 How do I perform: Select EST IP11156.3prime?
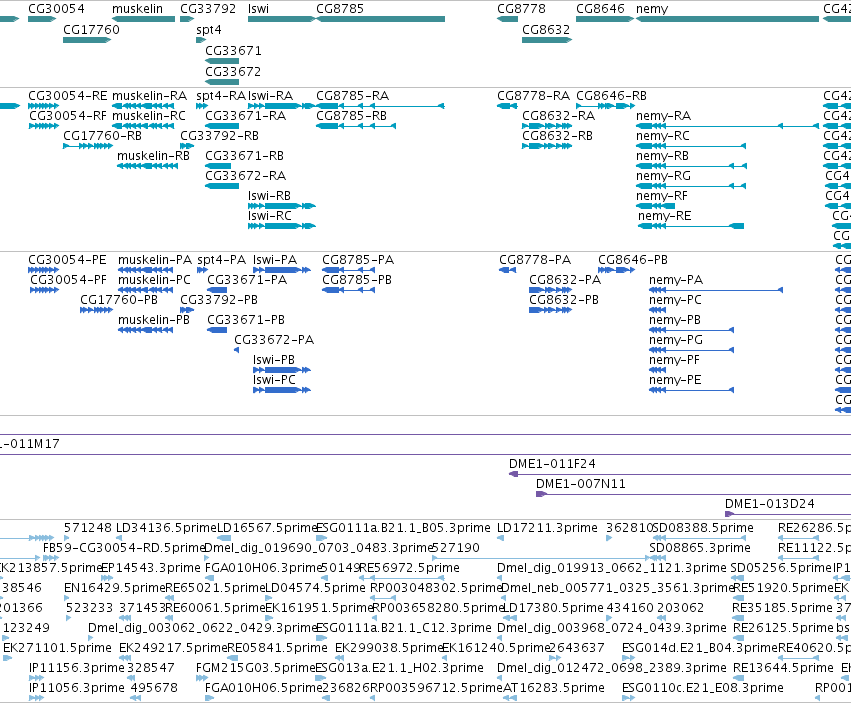(x=36, y=678)
